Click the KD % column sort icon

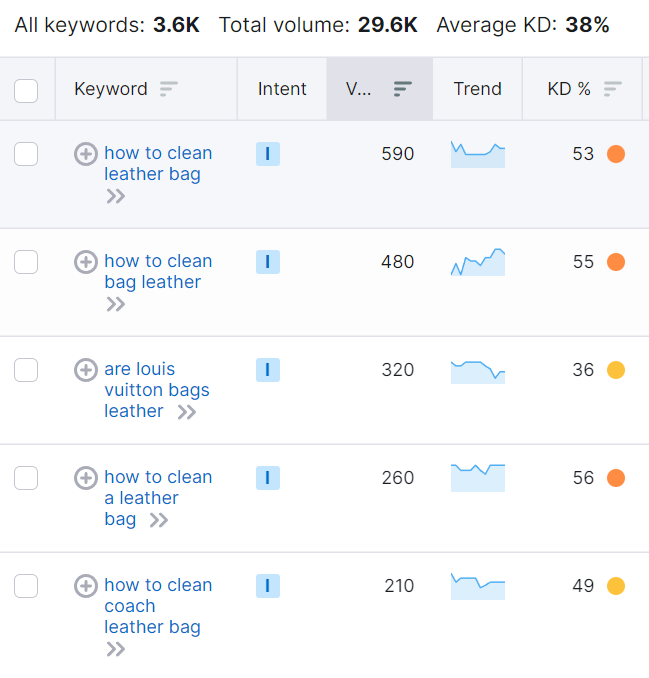click(x=612, y=89)
